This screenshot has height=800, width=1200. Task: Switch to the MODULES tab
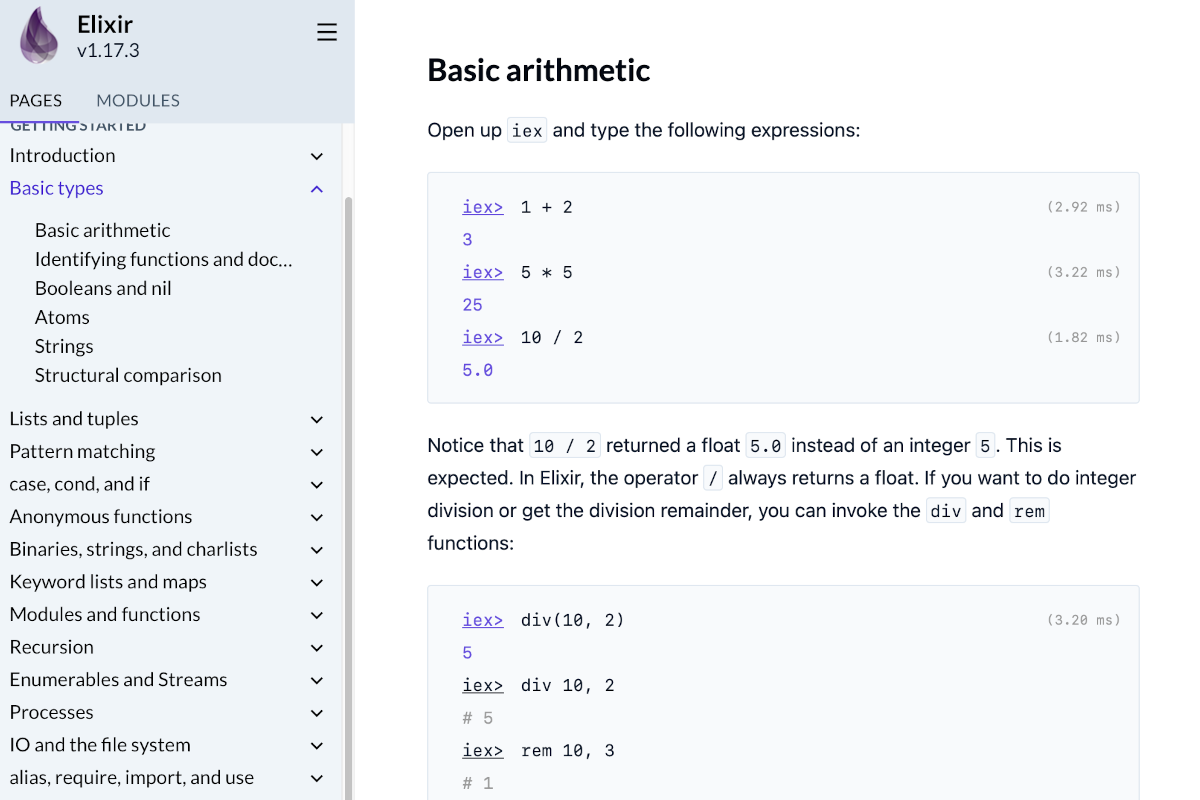click(138, 100)
